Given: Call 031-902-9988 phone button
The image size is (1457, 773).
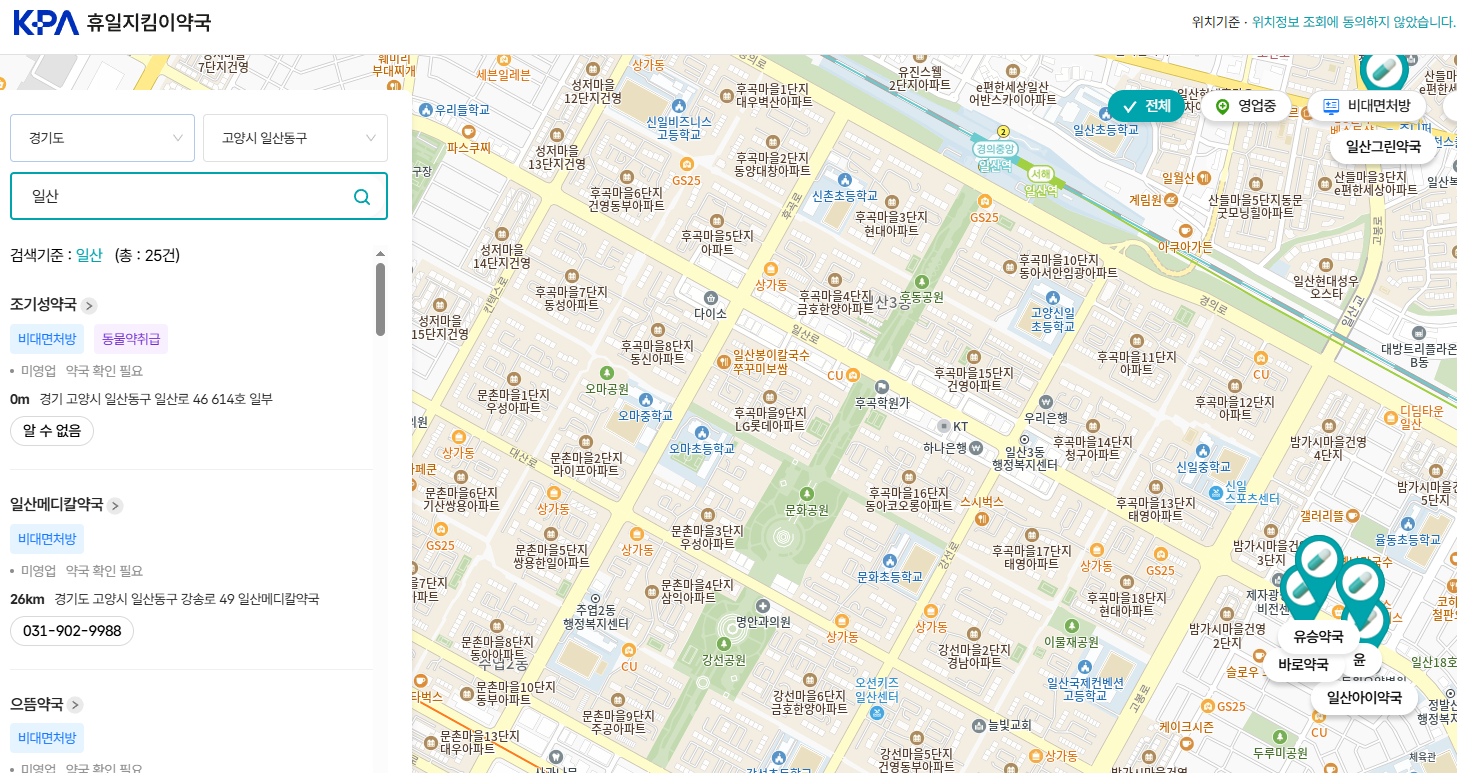Looking at the screenshot, I should [x=72, y=631].
